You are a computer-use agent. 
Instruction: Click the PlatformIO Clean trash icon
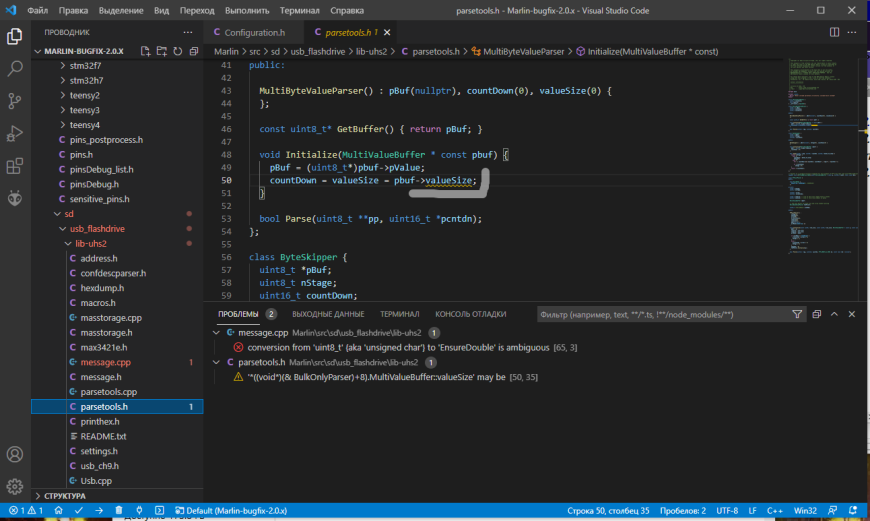click(119, 510)
